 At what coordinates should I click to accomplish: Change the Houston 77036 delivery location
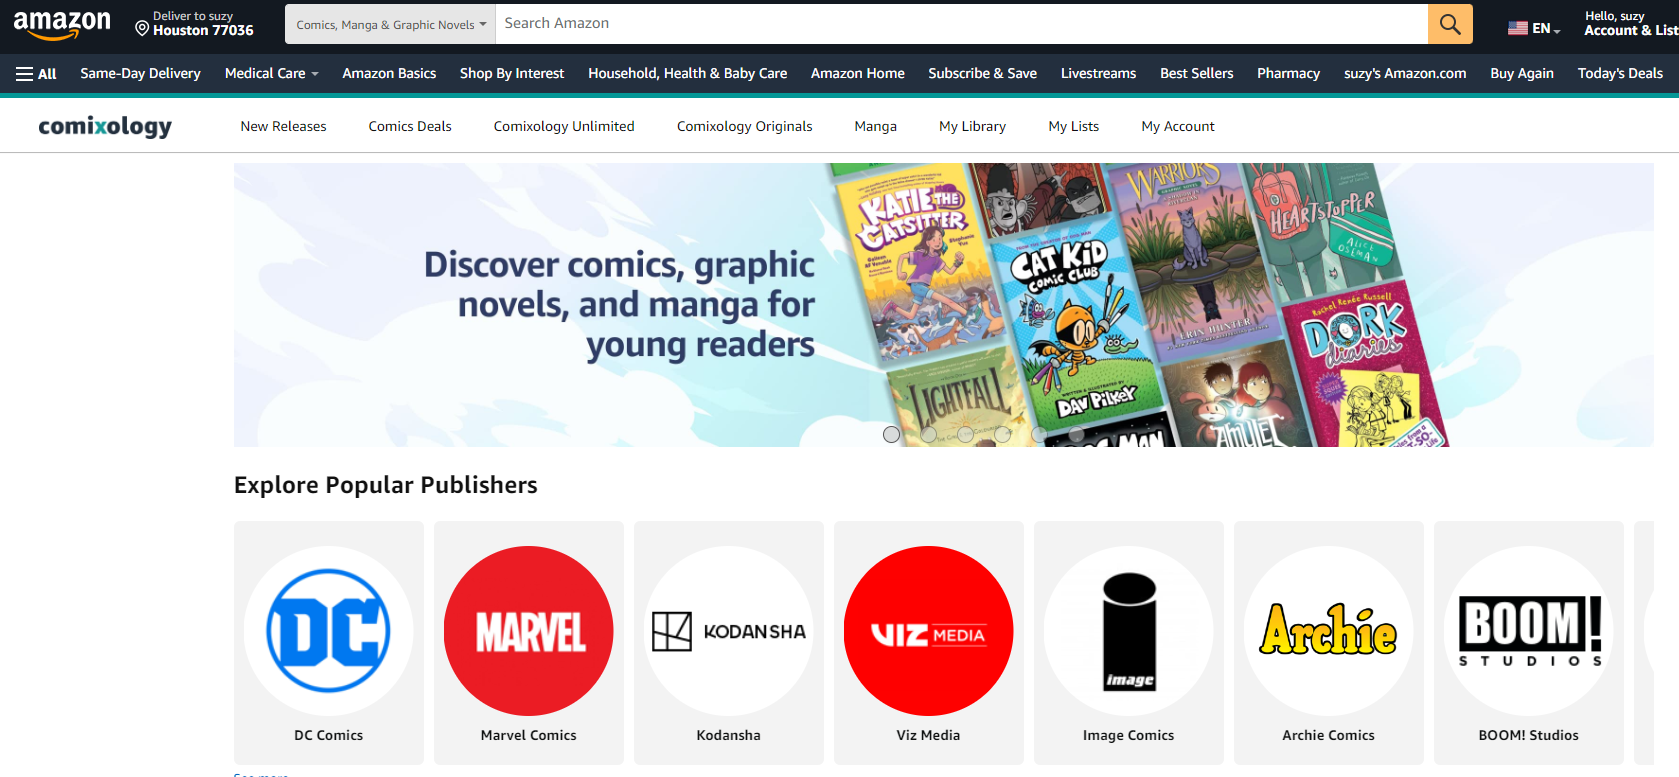195,24
